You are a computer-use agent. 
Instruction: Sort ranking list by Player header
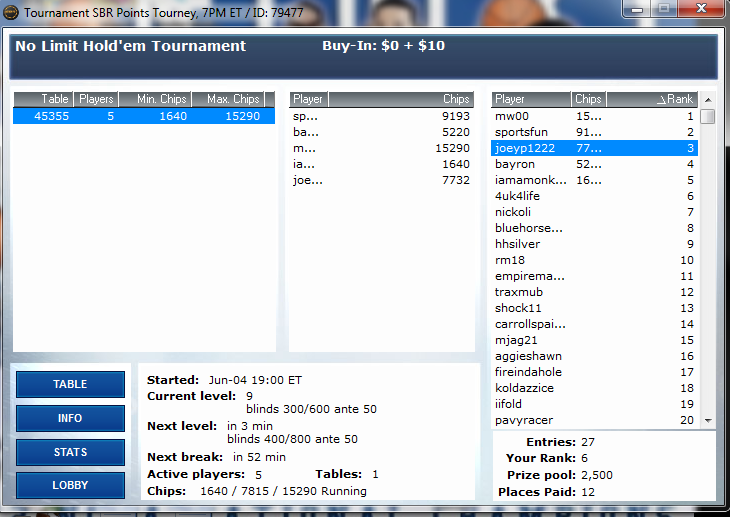click(x=531, y=99)
